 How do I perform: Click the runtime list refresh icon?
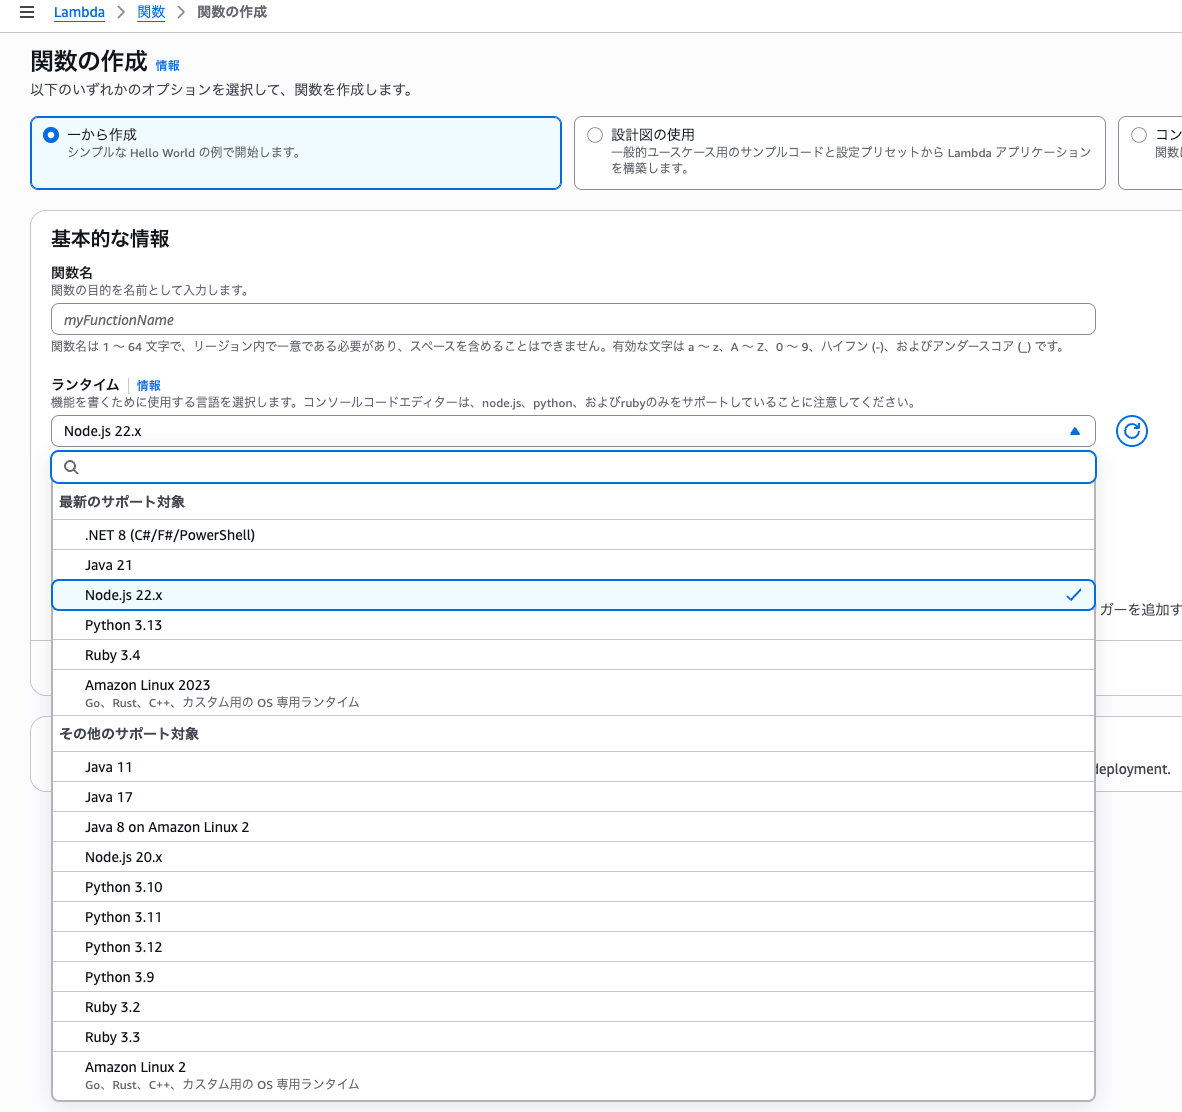click(1131, 431)
